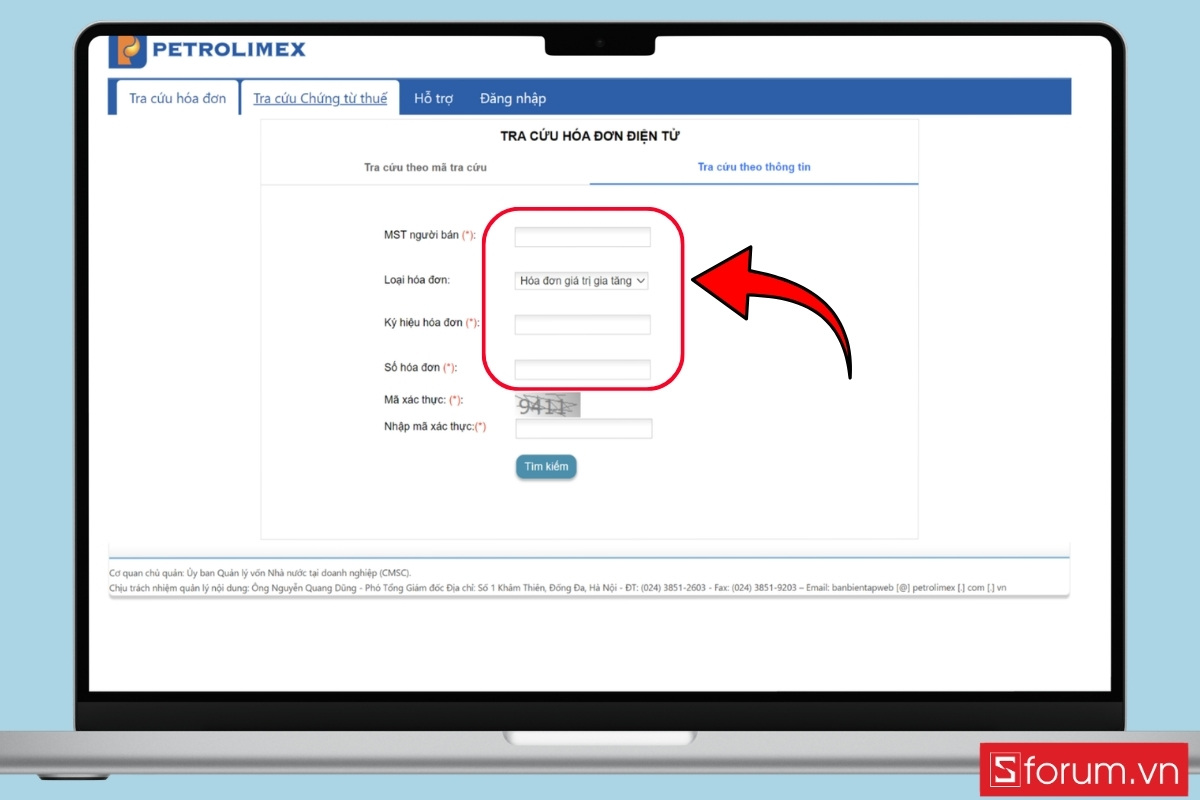Go to Đăng nhập in navigation bar
Screen dimensions: 1200x800
click(x=513, y=98)
